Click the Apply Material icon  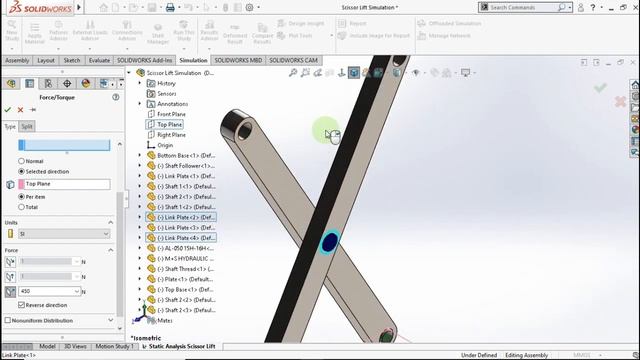[x=35, y=33]
